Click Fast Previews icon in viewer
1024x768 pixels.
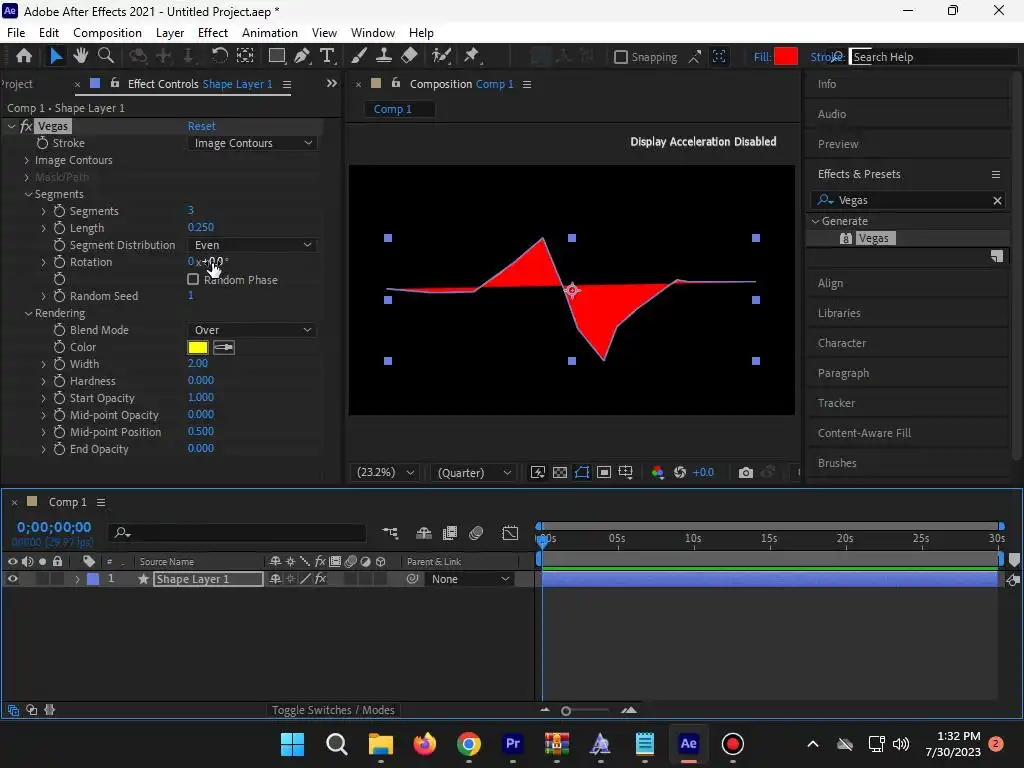[x=537, y=472]
